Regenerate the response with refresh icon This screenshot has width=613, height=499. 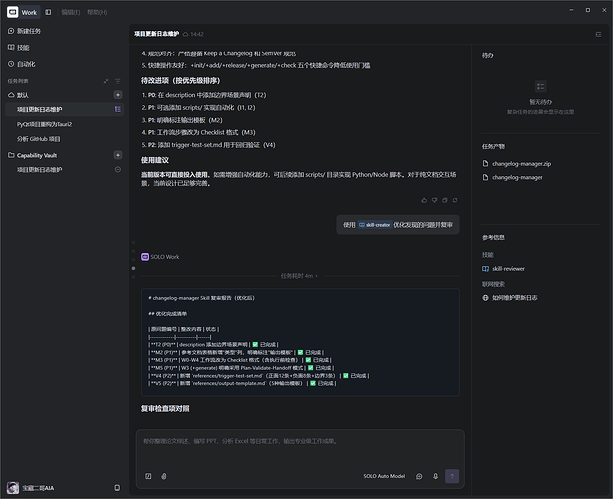(x=455, y=200)
